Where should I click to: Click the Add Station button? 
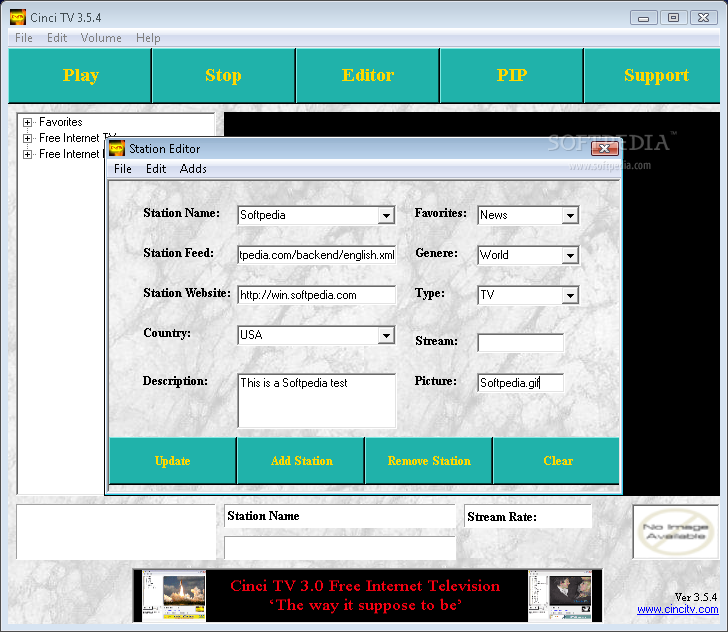(x=301, y=461)
